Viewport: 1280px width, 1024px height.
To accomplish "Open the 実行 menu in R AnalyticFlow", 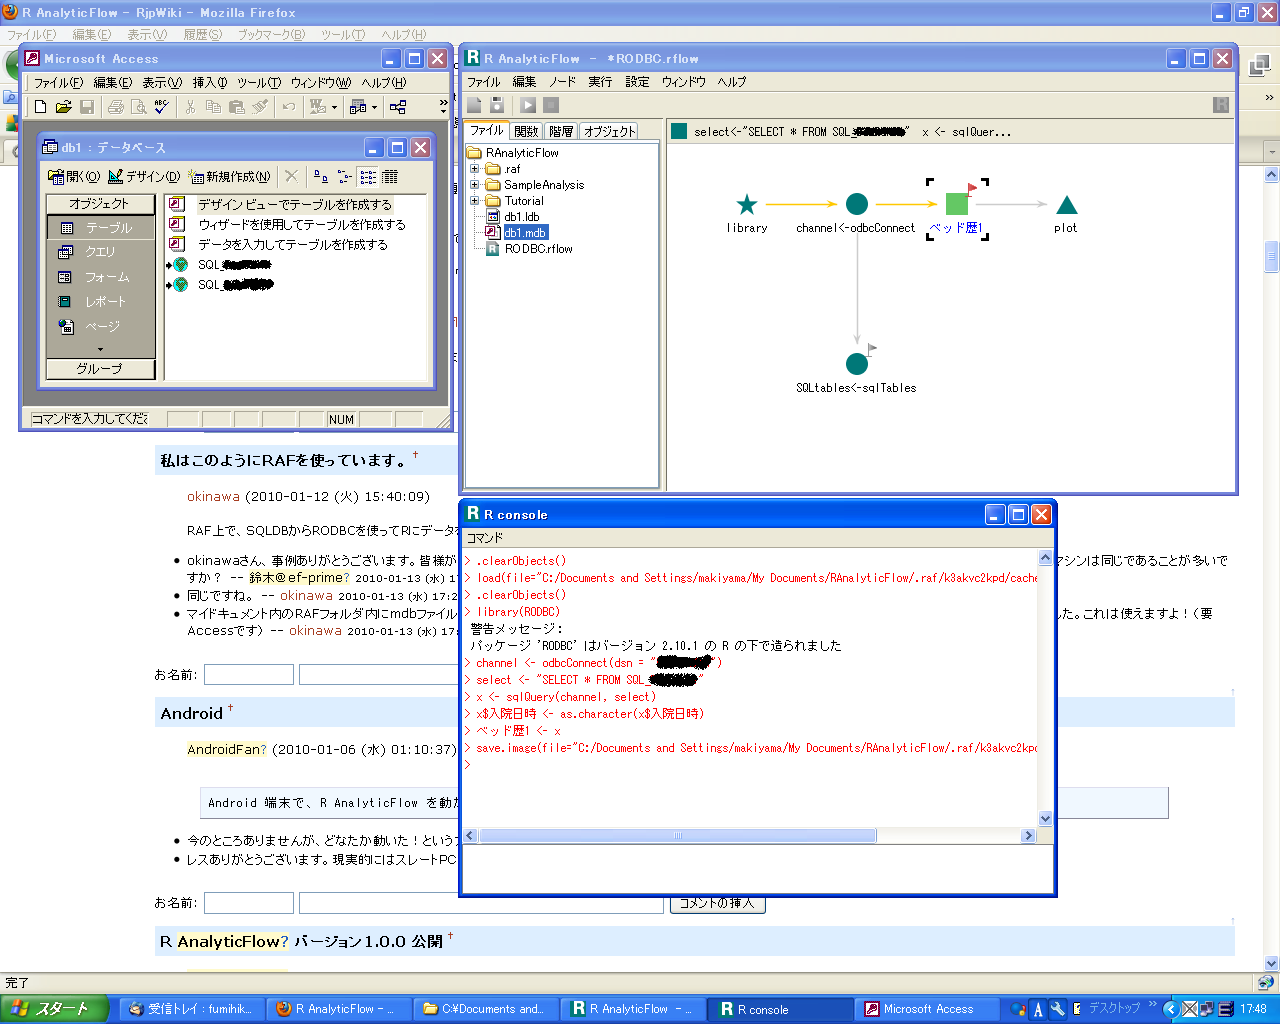I will click(x=600, y=82).
